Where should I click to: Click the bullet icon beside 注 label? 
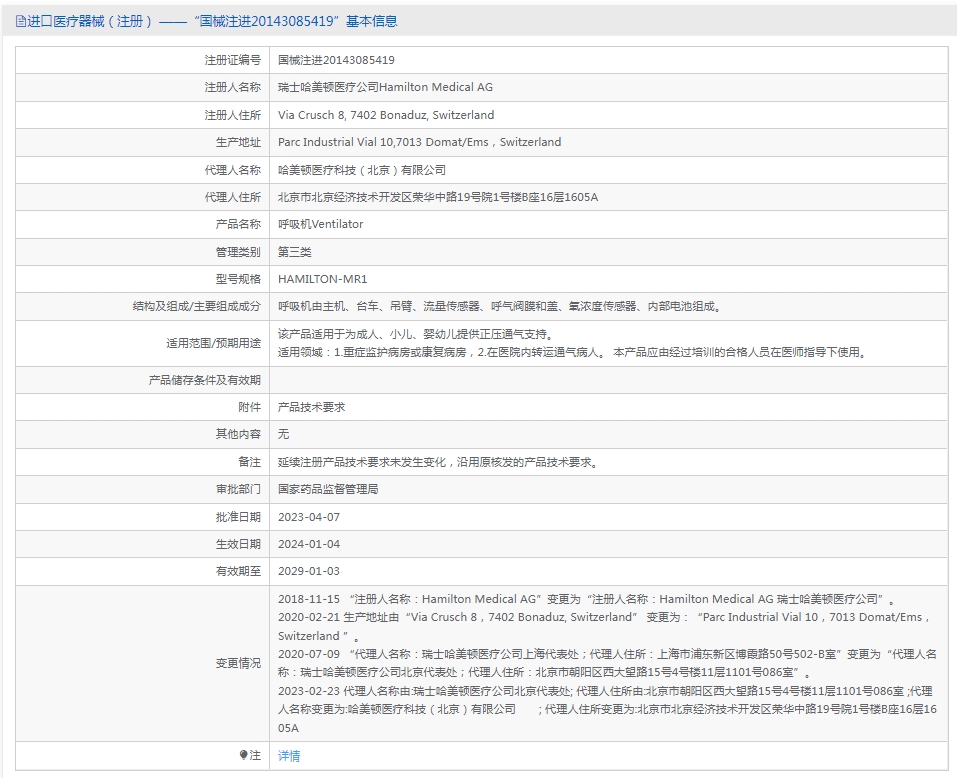click(x=244, y=755)
